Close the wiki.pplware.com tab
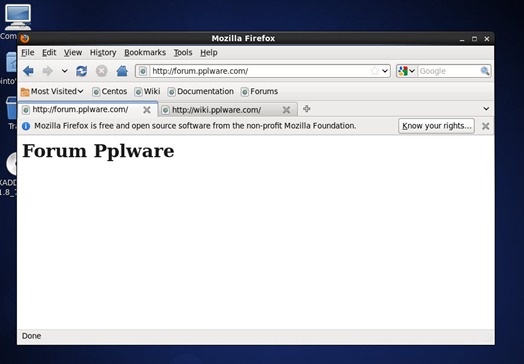This screenshot has width=524, height=364. click(x=286, y=110)
